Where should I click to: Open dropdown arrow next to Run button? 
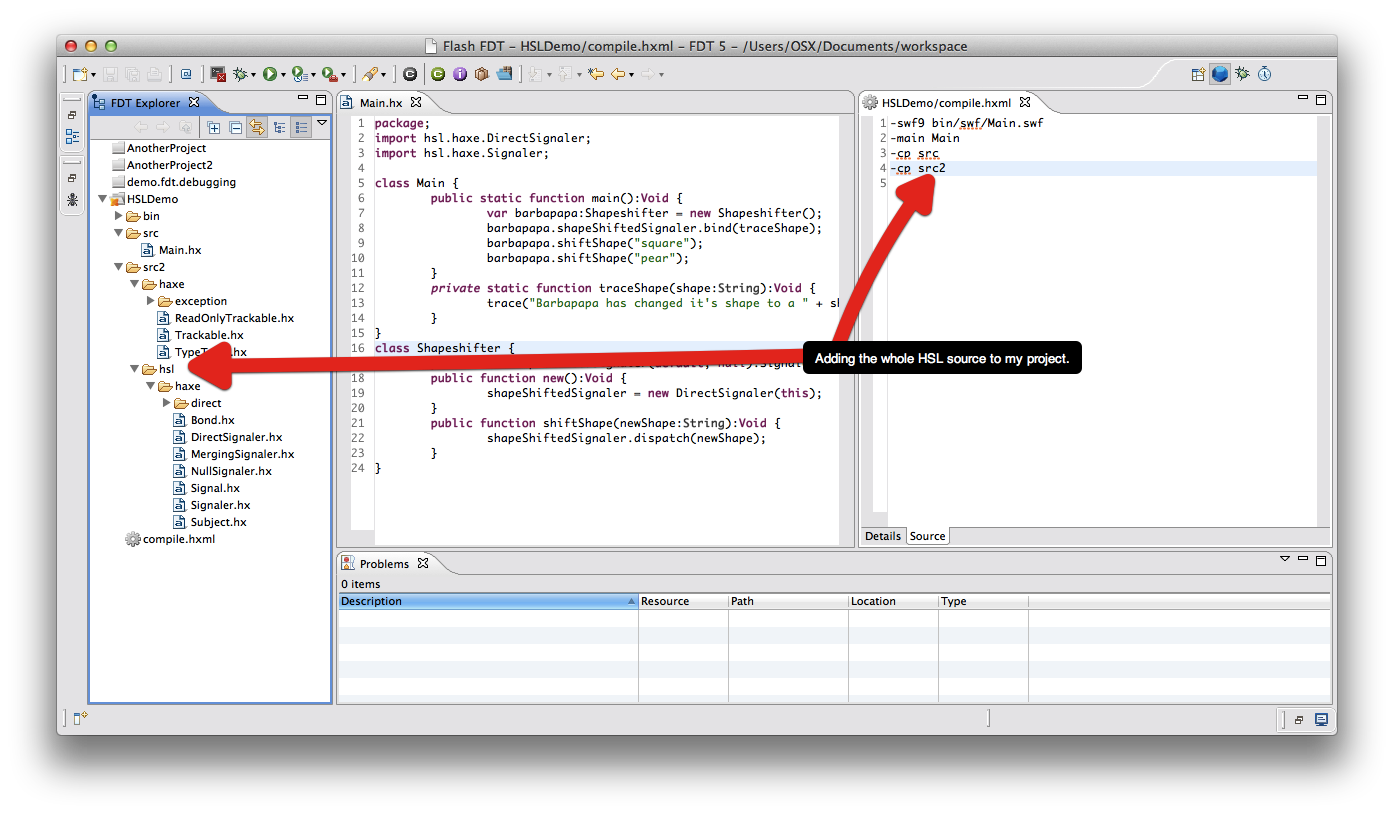point(282,75)
